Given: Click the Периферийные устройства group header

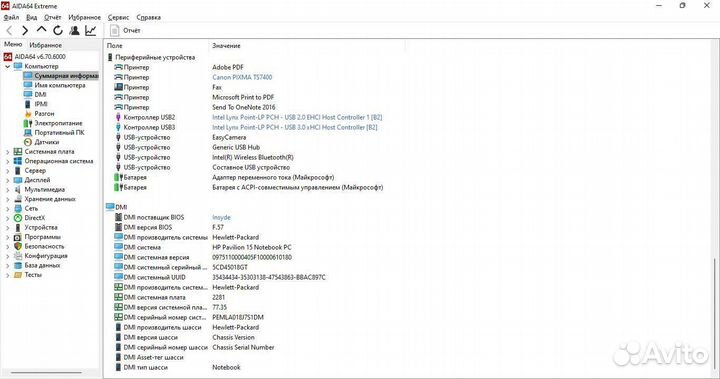Looking at the screenshot, I should [x=151, y=57].
